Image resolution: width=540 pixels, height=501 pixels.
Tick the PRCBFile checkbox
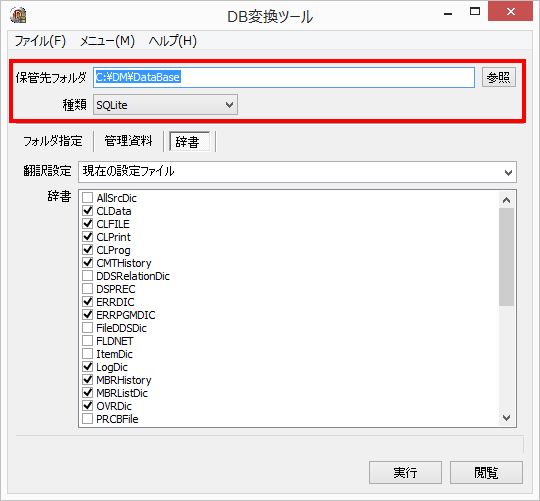coord(87,419)
